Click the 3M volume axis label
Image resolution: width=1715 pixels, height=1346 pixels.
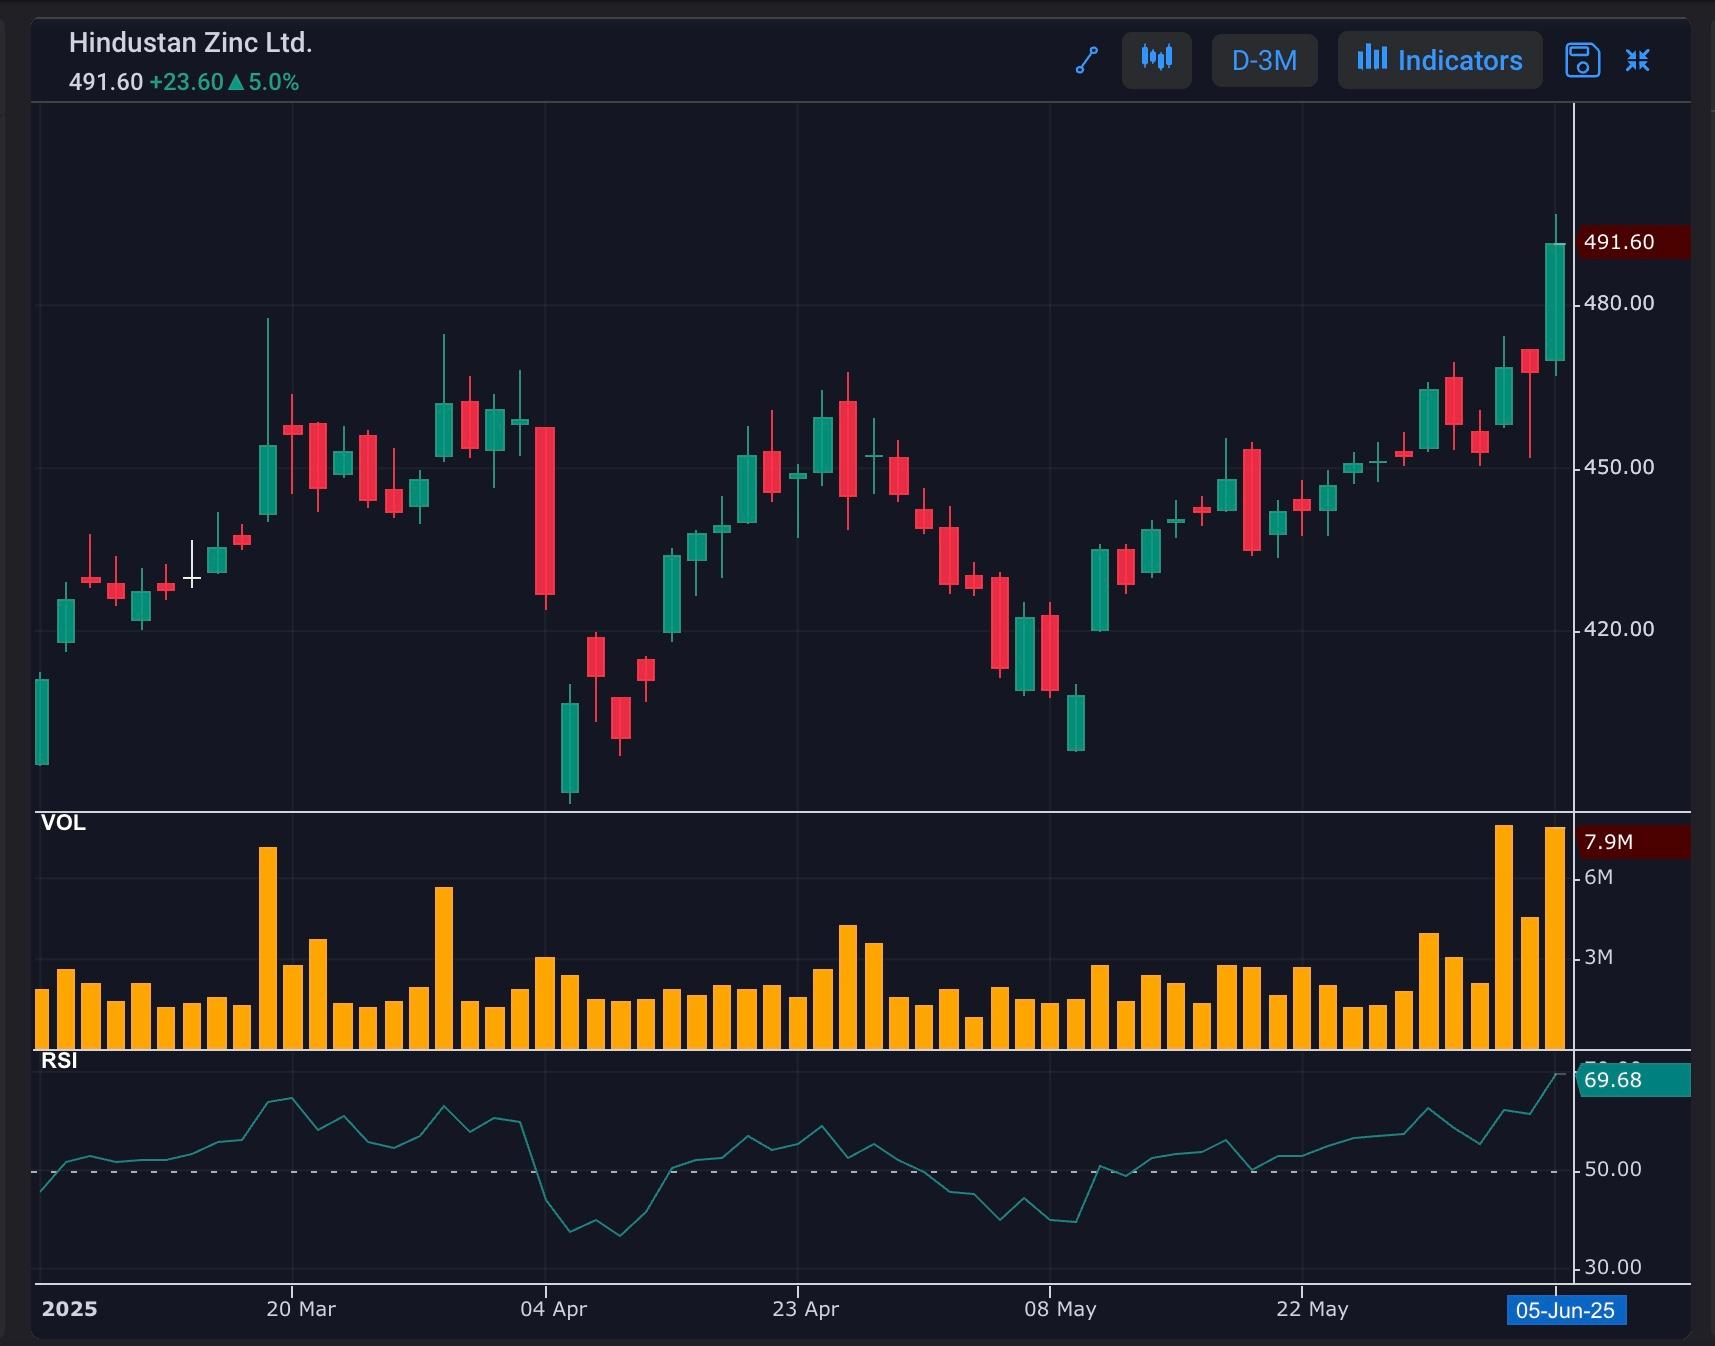(x=1598, y=957)
